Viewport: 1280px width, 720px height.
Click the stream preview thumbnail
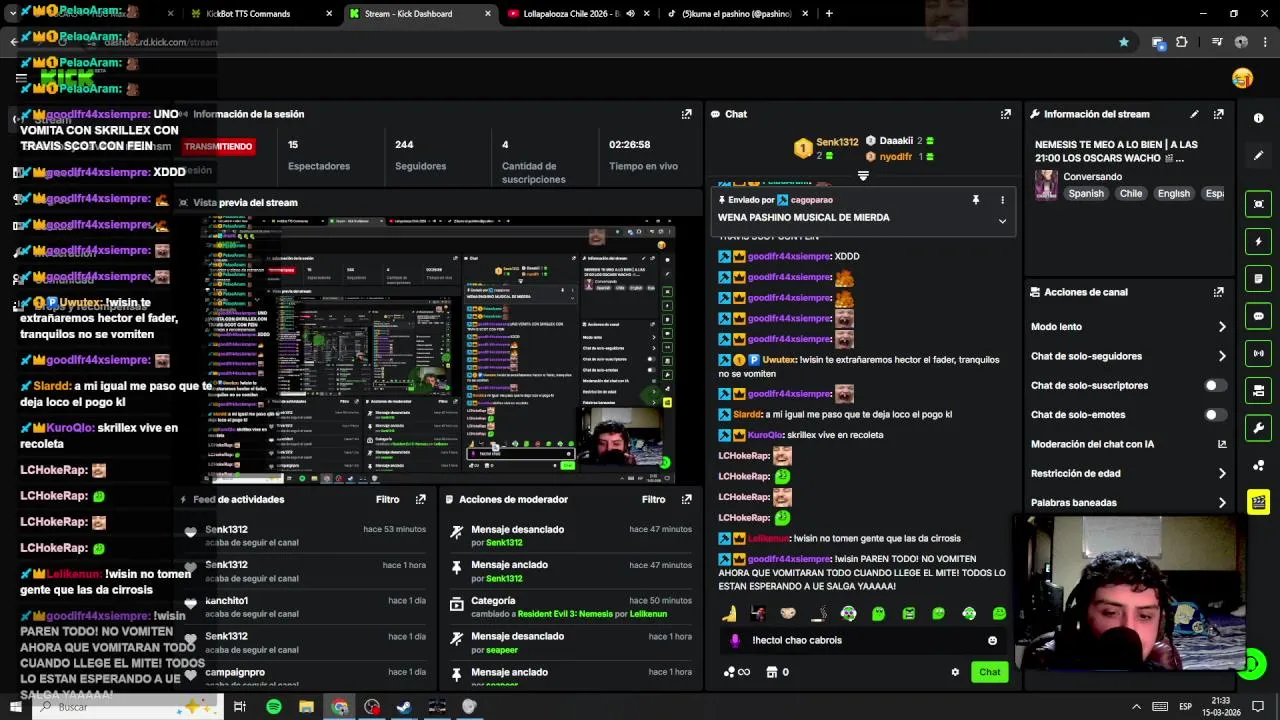(438, 350)
